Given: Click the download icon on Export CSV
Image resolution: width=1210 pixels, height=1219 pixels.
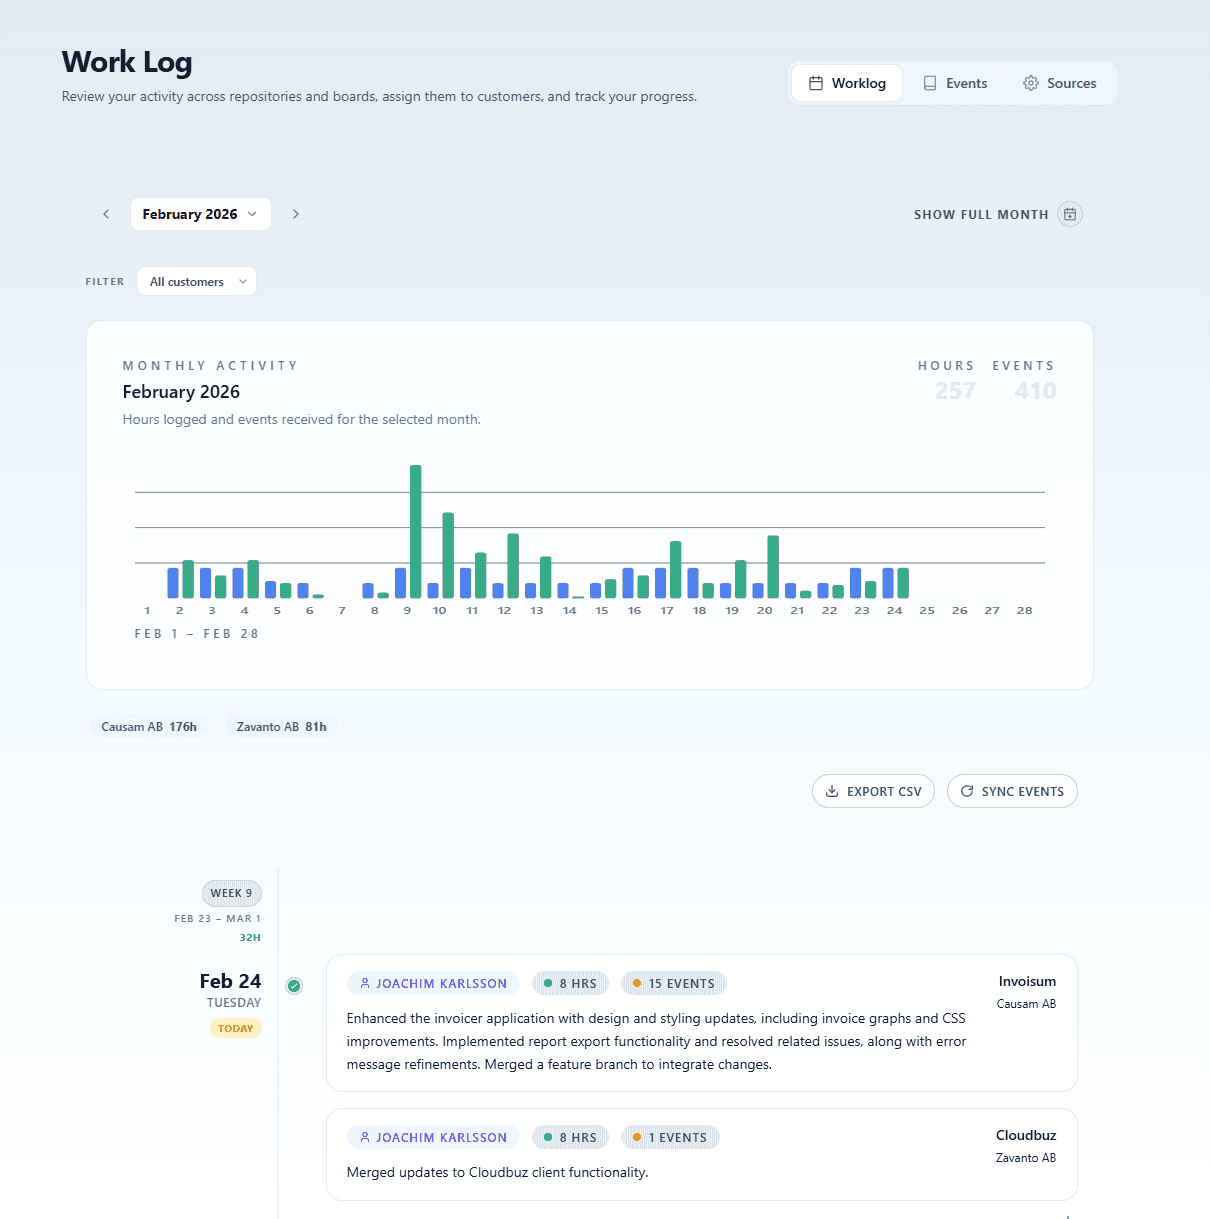Looking at the screenshot, I should coord(832,791).
